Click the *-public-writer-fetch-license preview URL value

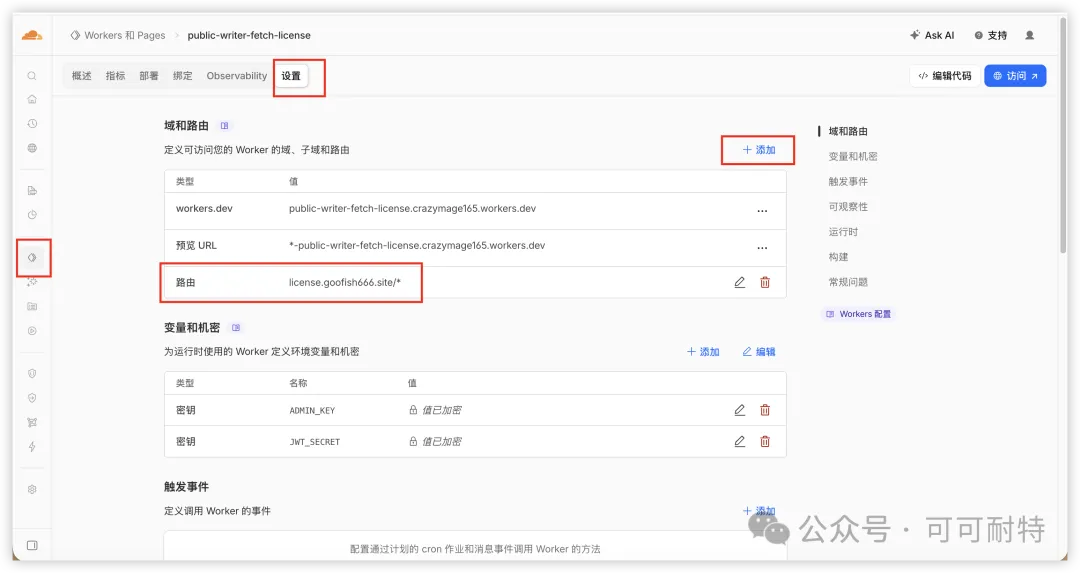[417, 246]
